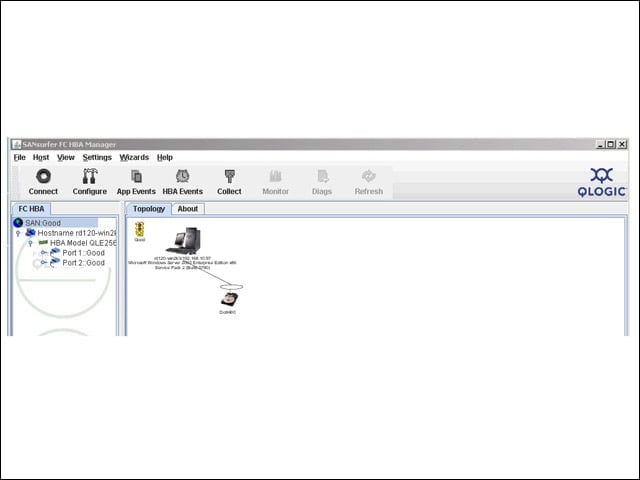Click the HBA Model adapter card icon

coord(43,242)
